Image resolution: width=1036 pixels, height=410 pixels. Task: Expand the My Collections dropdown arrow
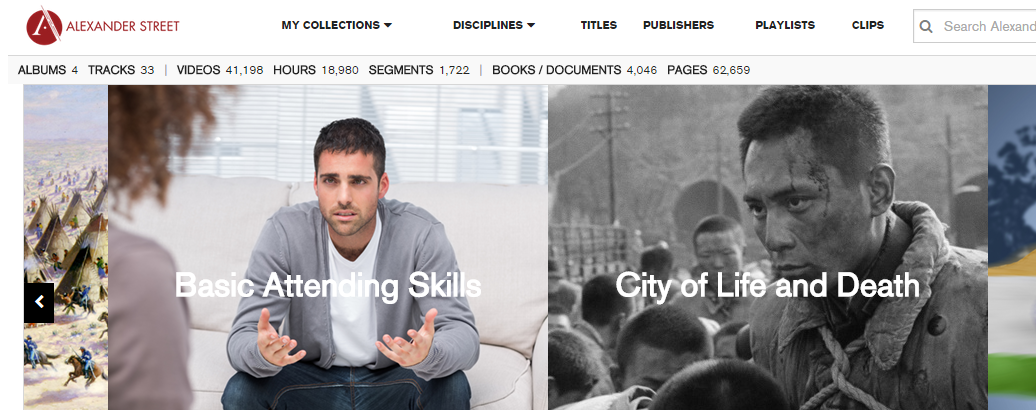388,25
